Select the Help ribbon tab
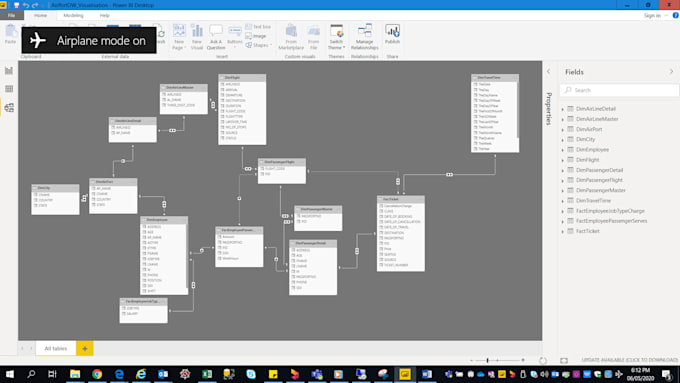The image size is (680, 383). (105, 15)
